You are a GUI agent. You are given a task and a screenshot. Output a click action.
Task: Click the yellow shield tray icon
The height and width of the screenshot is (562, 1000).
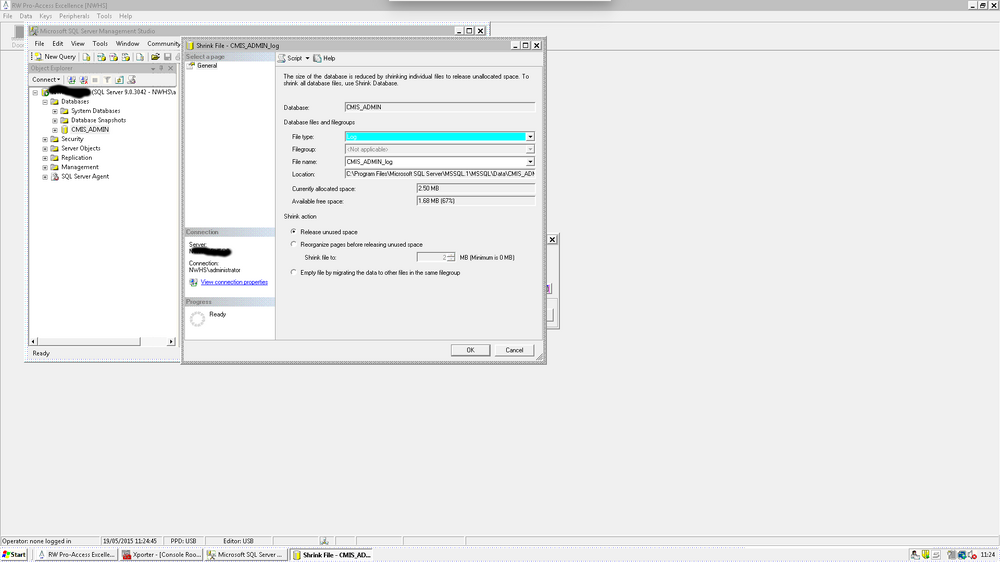point(925,555)
